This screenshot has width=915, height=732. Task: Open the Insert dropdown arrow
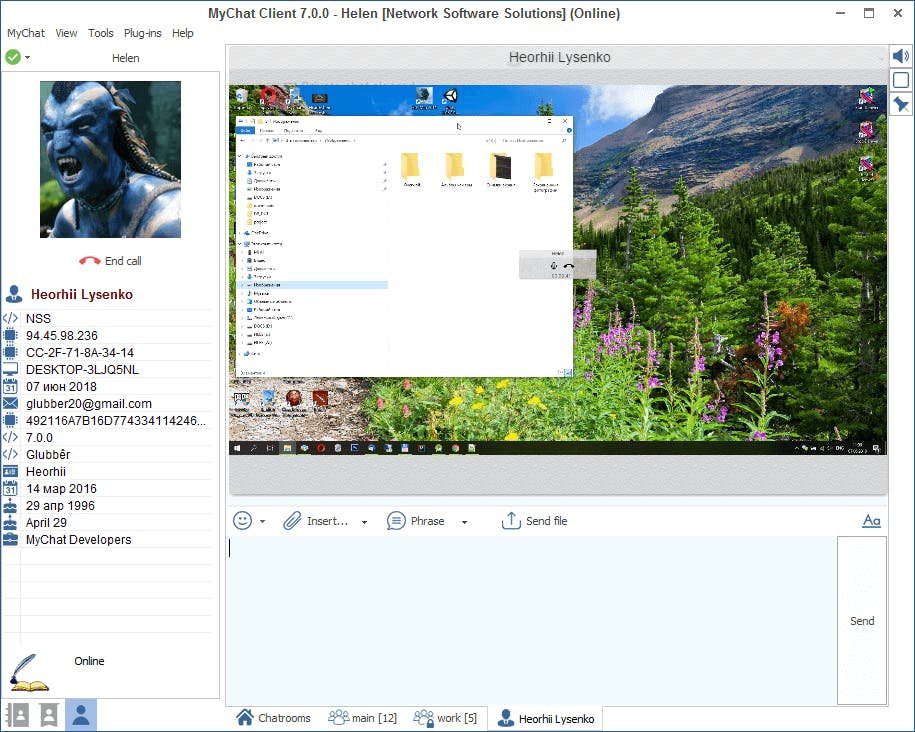click(x=364, y=522)
